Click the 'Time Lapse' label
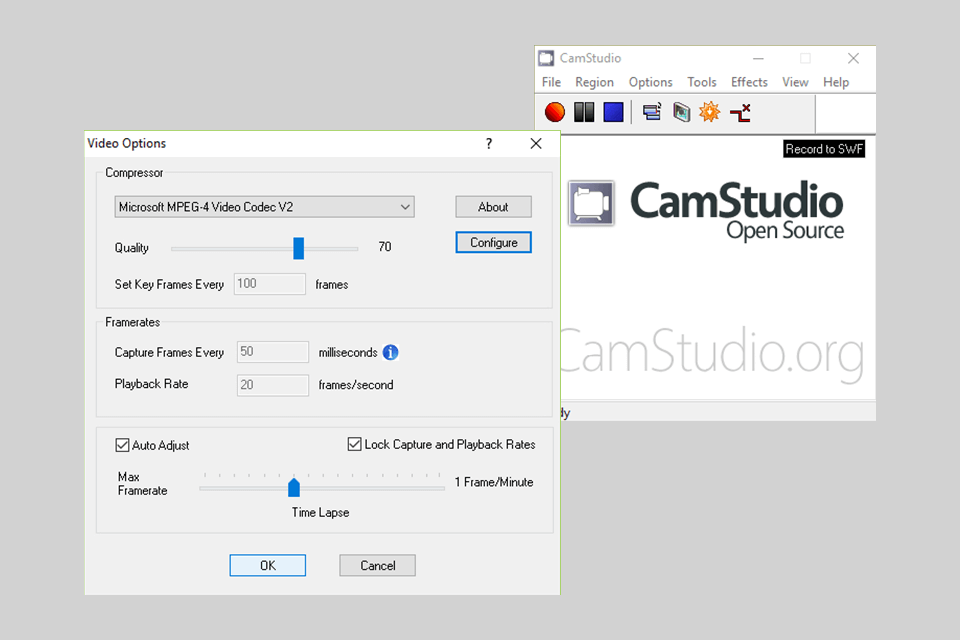Screen dimensions: 960x640 320,513
